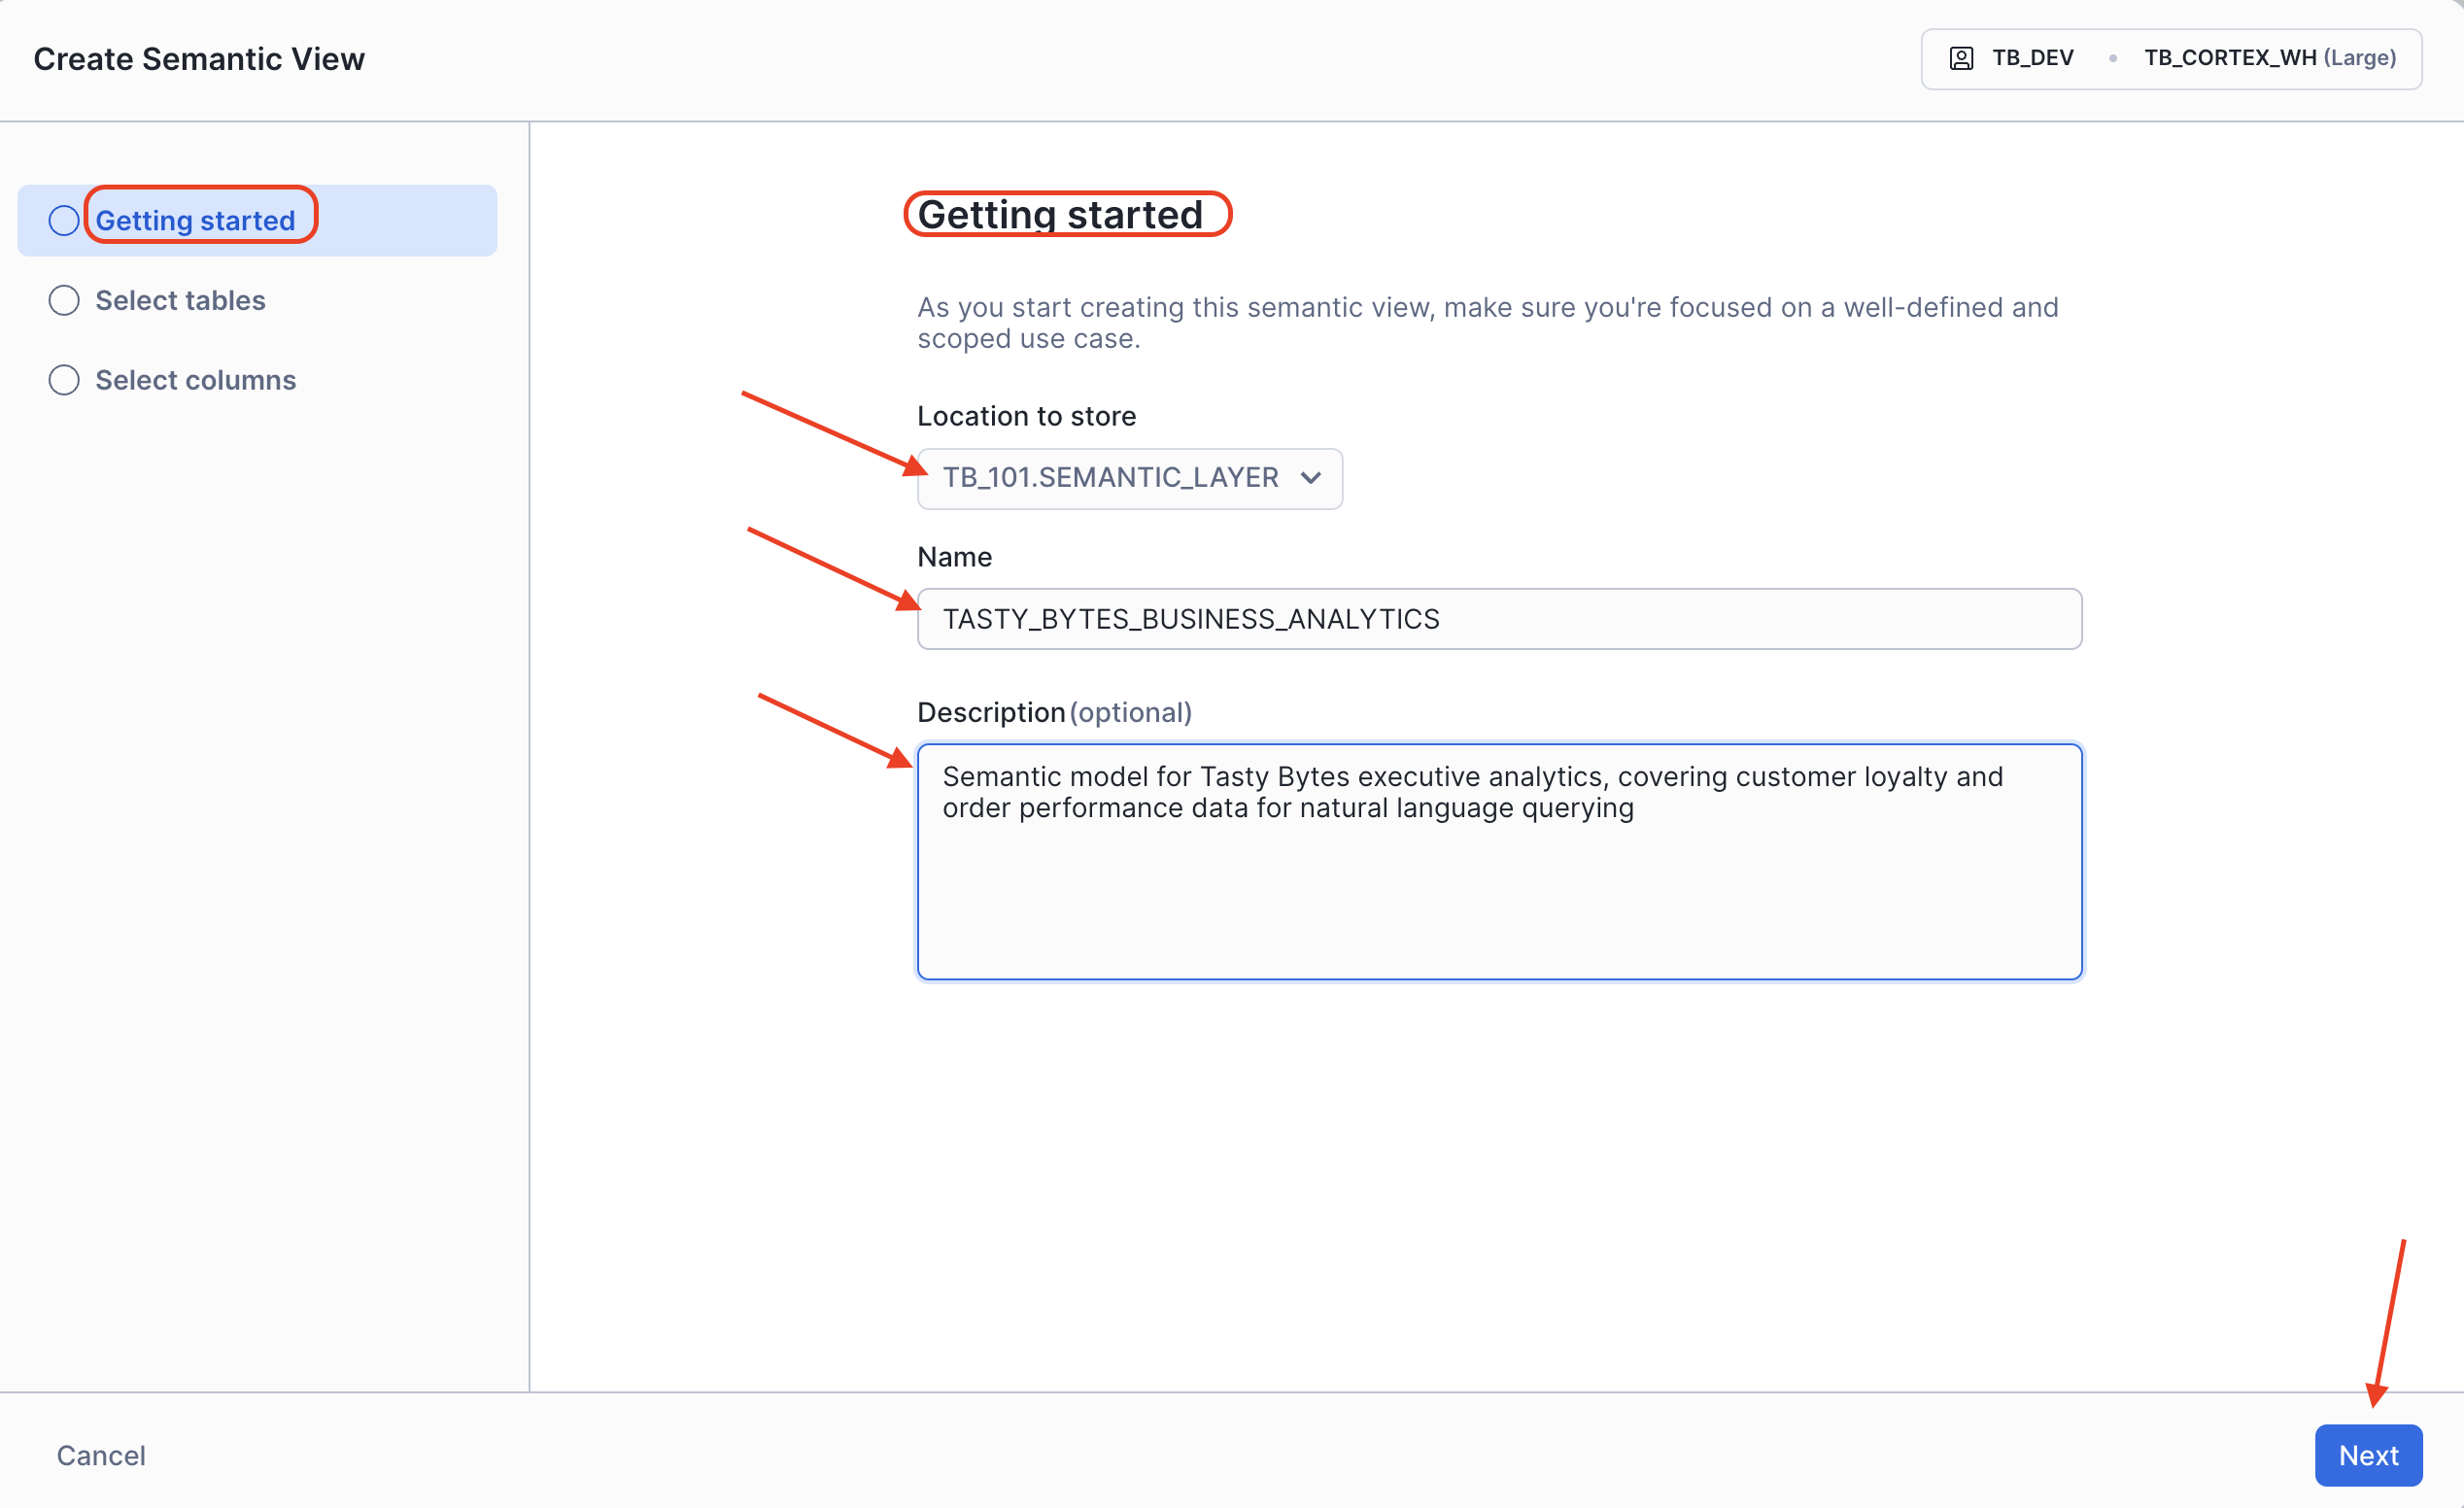Click the user role icon beside TB_DEV

click(x=1961, y=58)
